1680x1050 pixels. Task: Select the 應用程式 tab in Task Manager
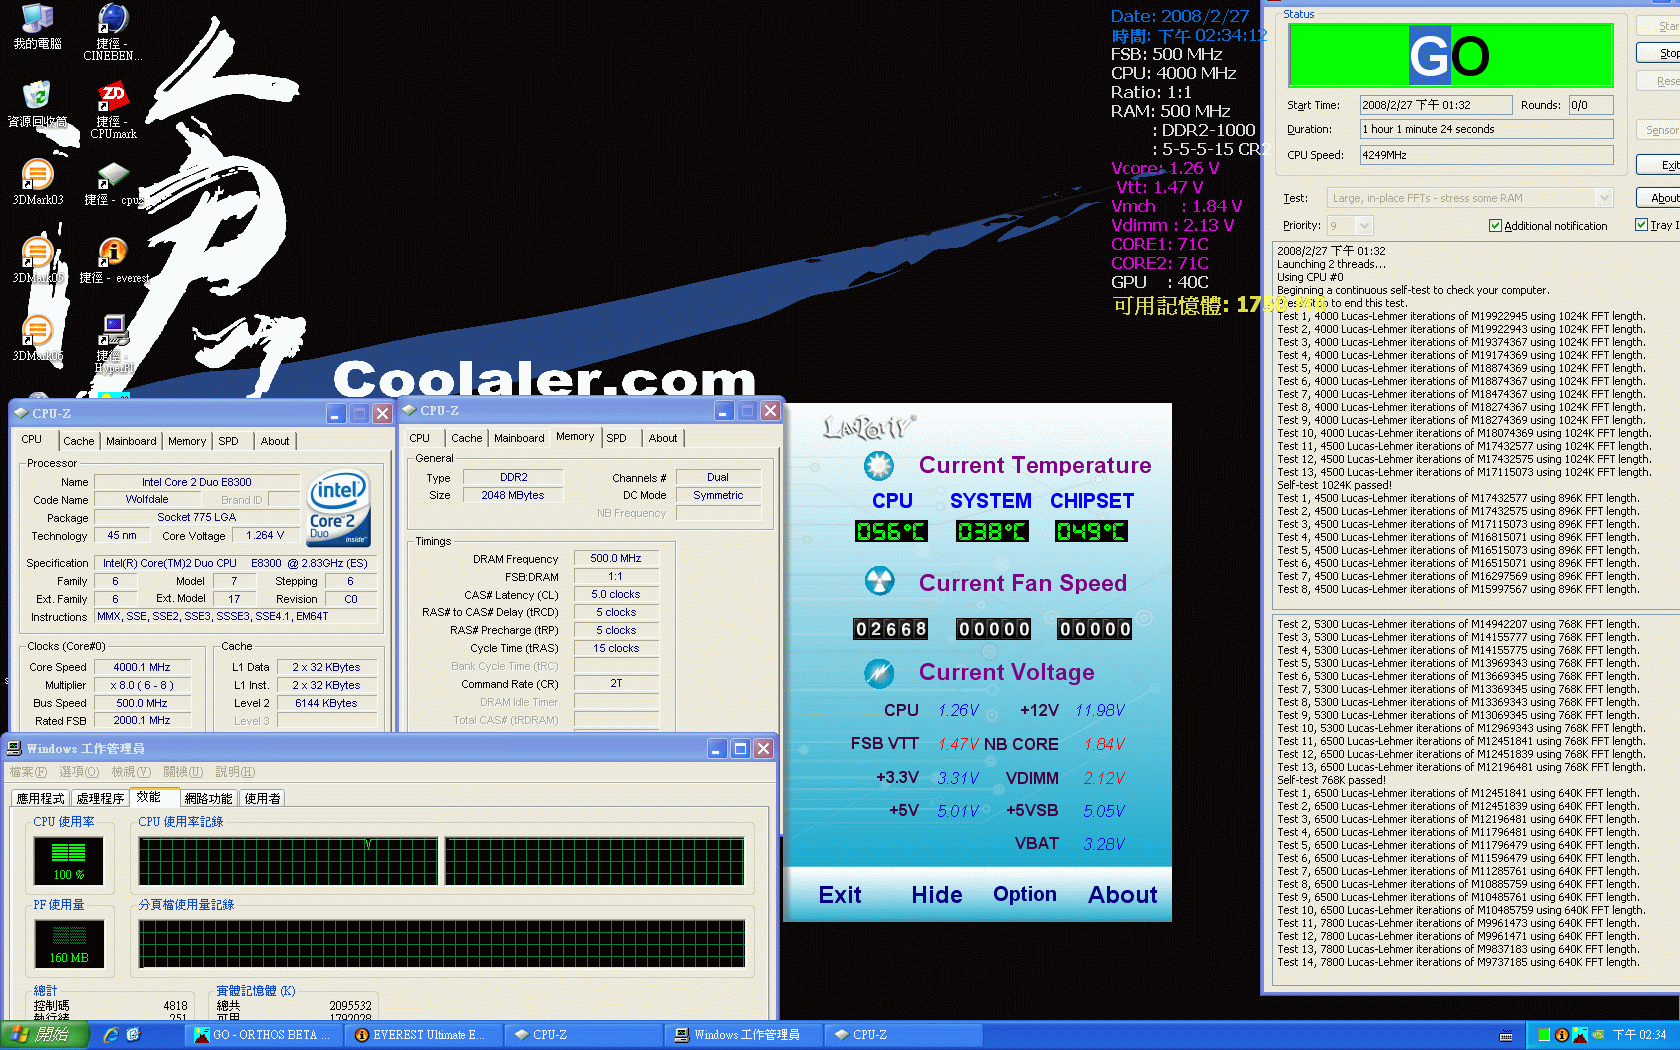tap(40, 798)
